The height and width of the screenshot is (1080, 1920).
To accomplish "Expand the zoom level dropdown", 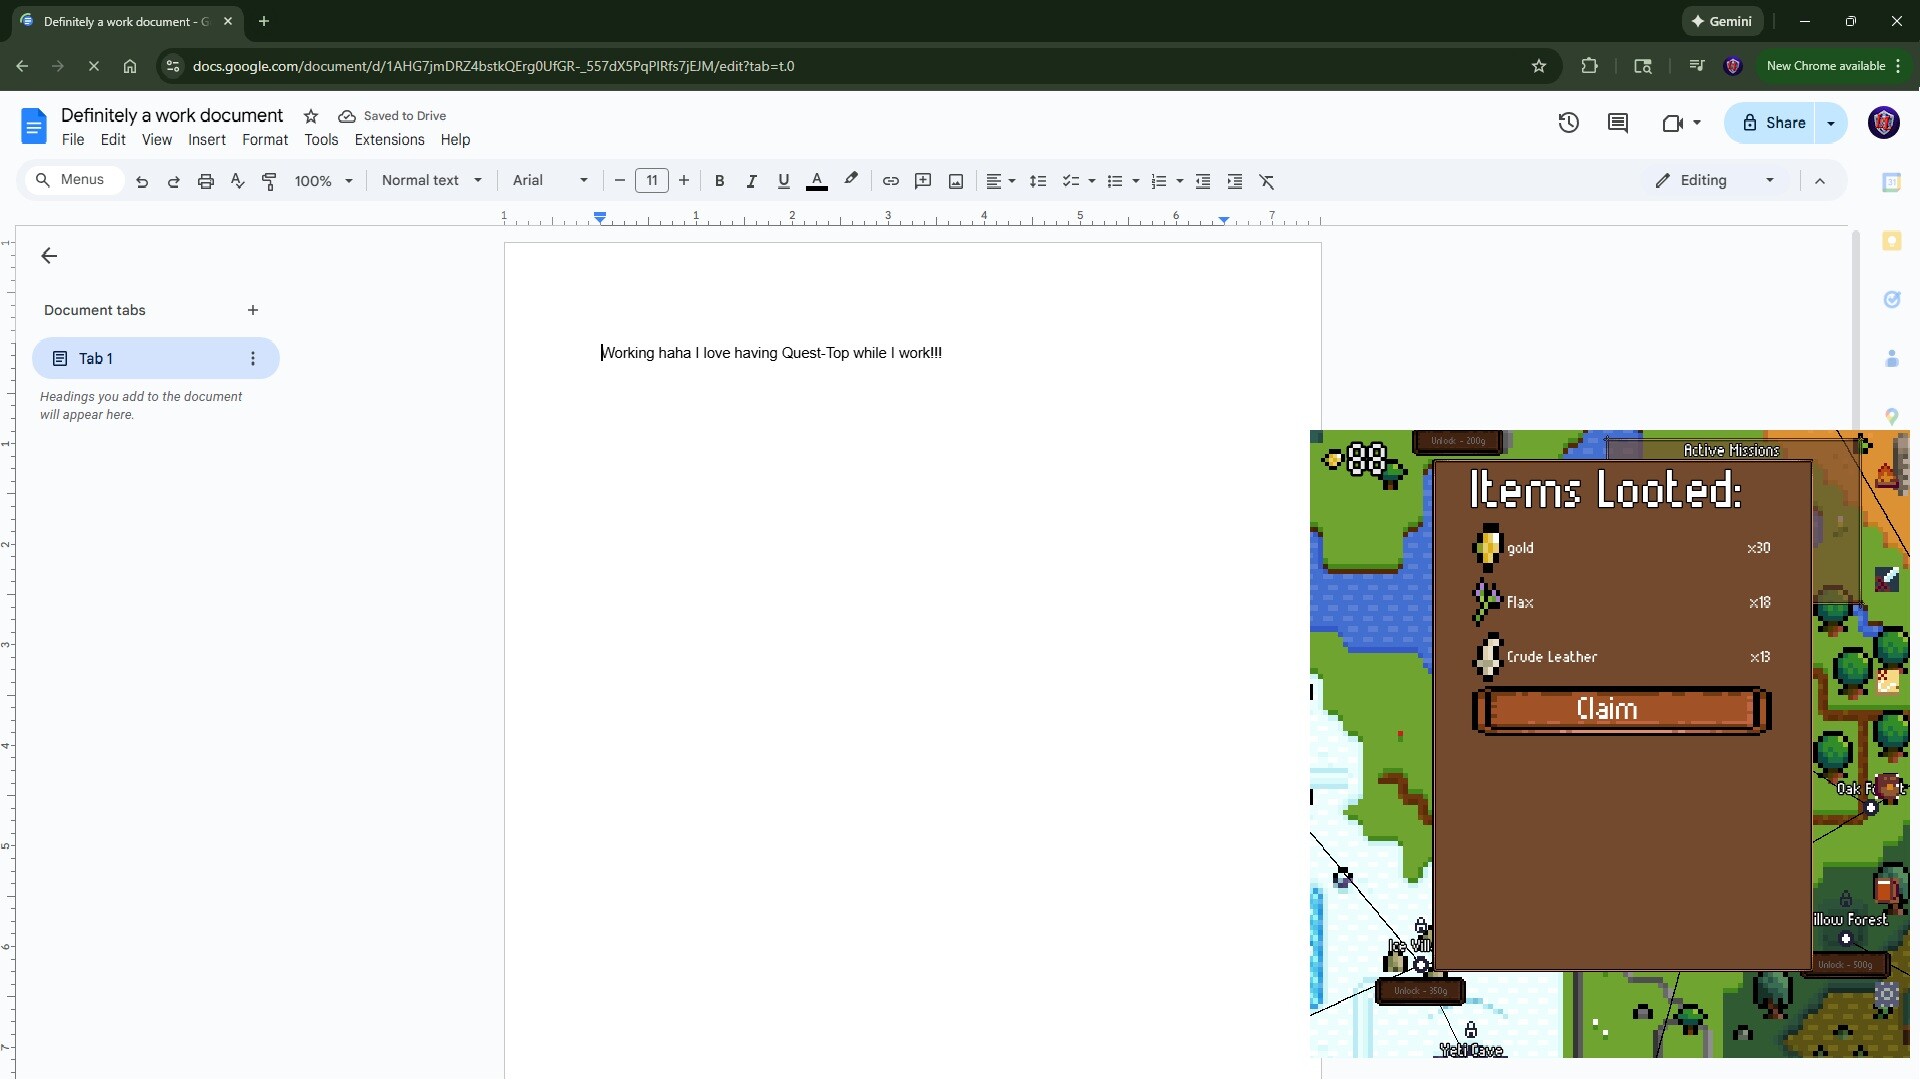I will (324, 181).
